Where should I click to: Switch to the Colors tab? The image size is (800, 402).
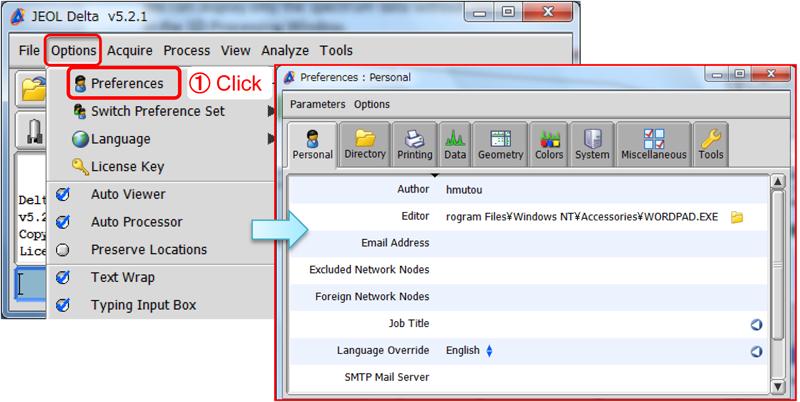point(549,145)
